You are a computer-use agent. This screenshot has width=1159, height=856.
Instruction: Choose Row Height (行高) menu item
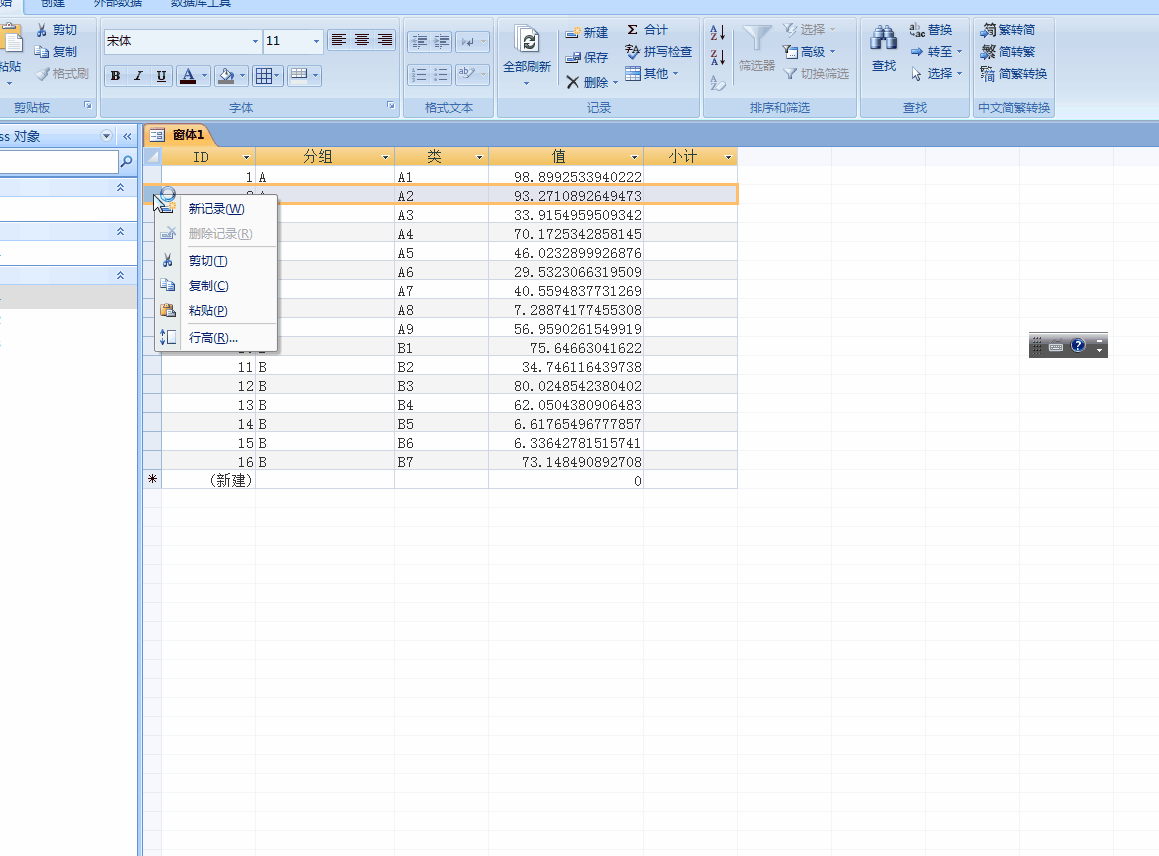tap(216, 338)
